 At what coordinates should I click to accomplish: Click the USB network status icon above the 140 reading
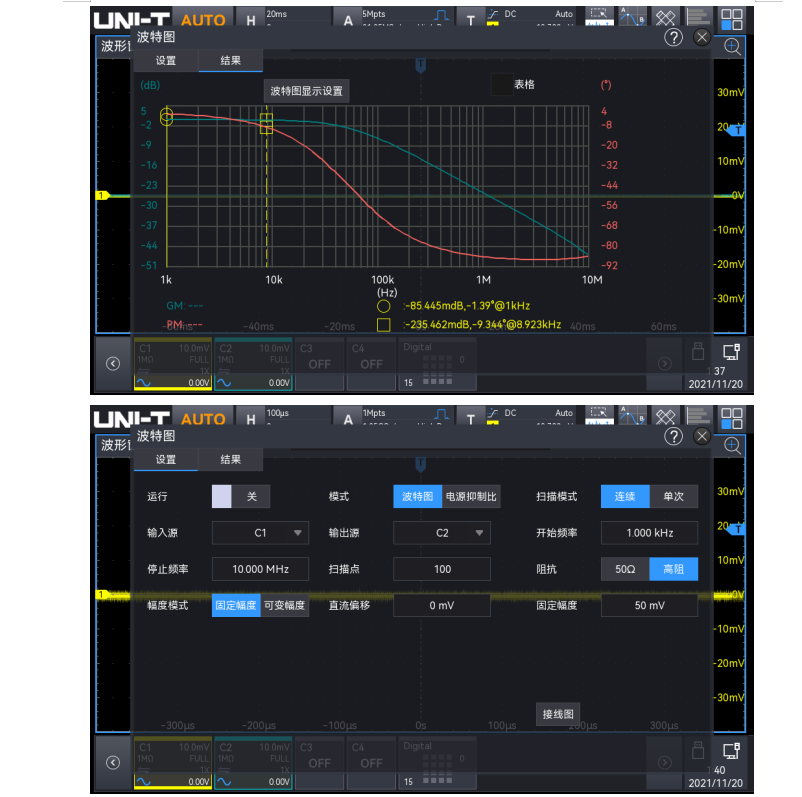click(731, 748)
